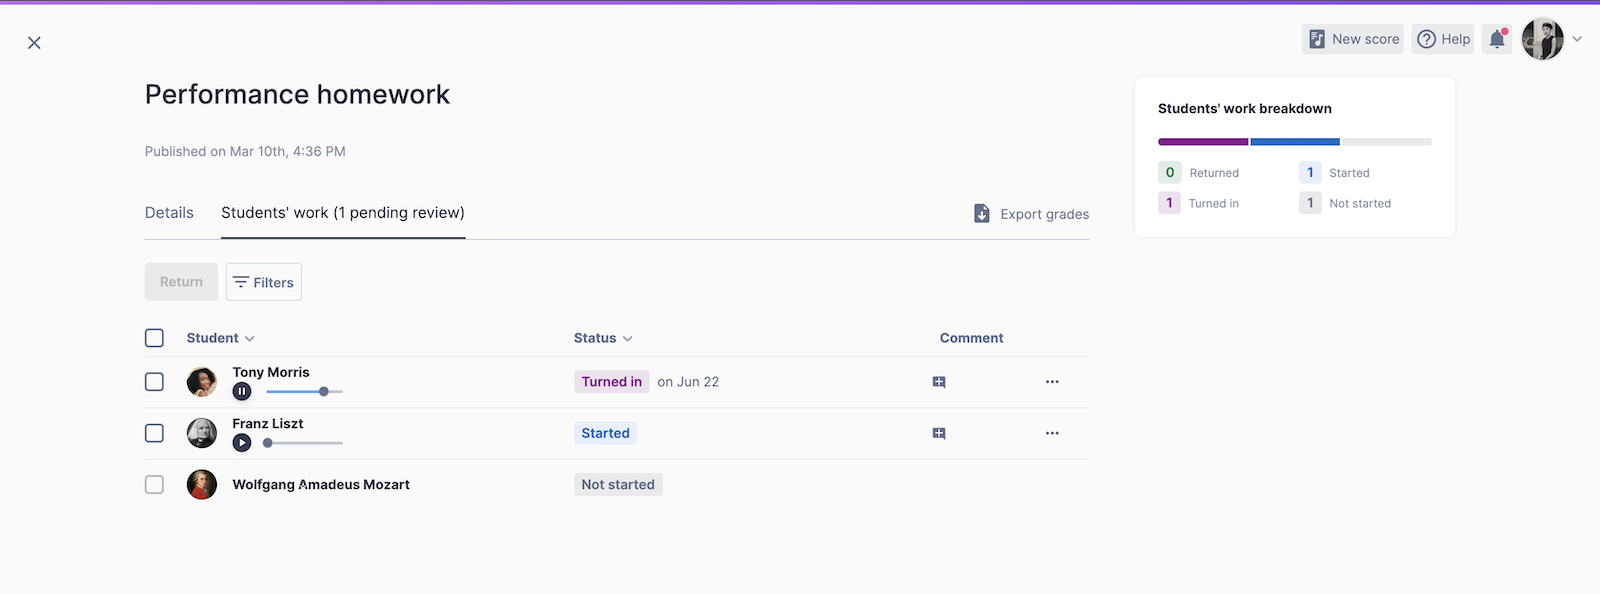Select all students checkbox
Viewport: 1600px width, 594px height.
pyautogui.click(x=154, y=338)
